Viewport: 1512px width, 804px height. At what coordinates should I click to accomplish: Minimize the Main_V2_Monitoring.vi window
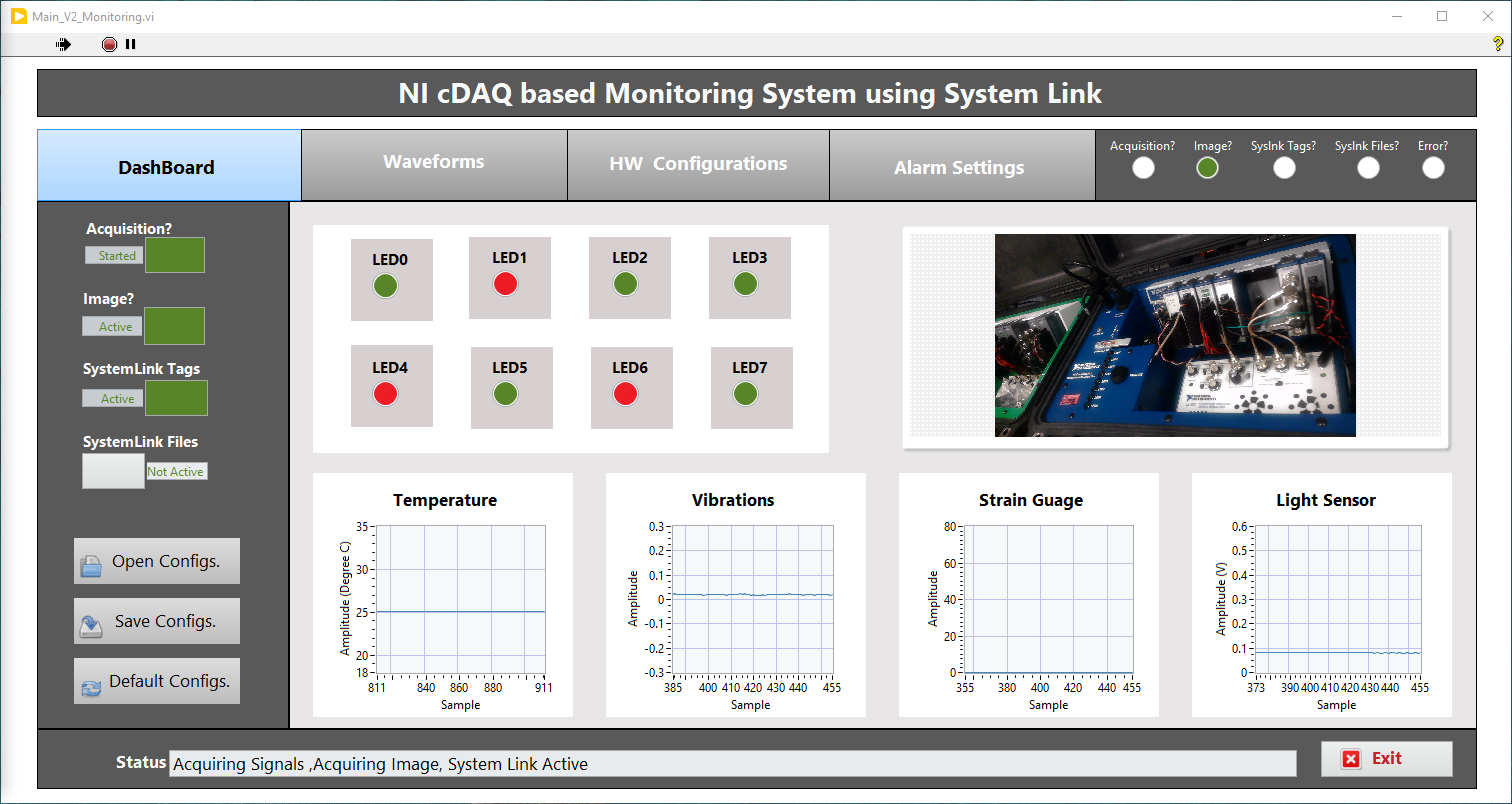point(1396,16)
